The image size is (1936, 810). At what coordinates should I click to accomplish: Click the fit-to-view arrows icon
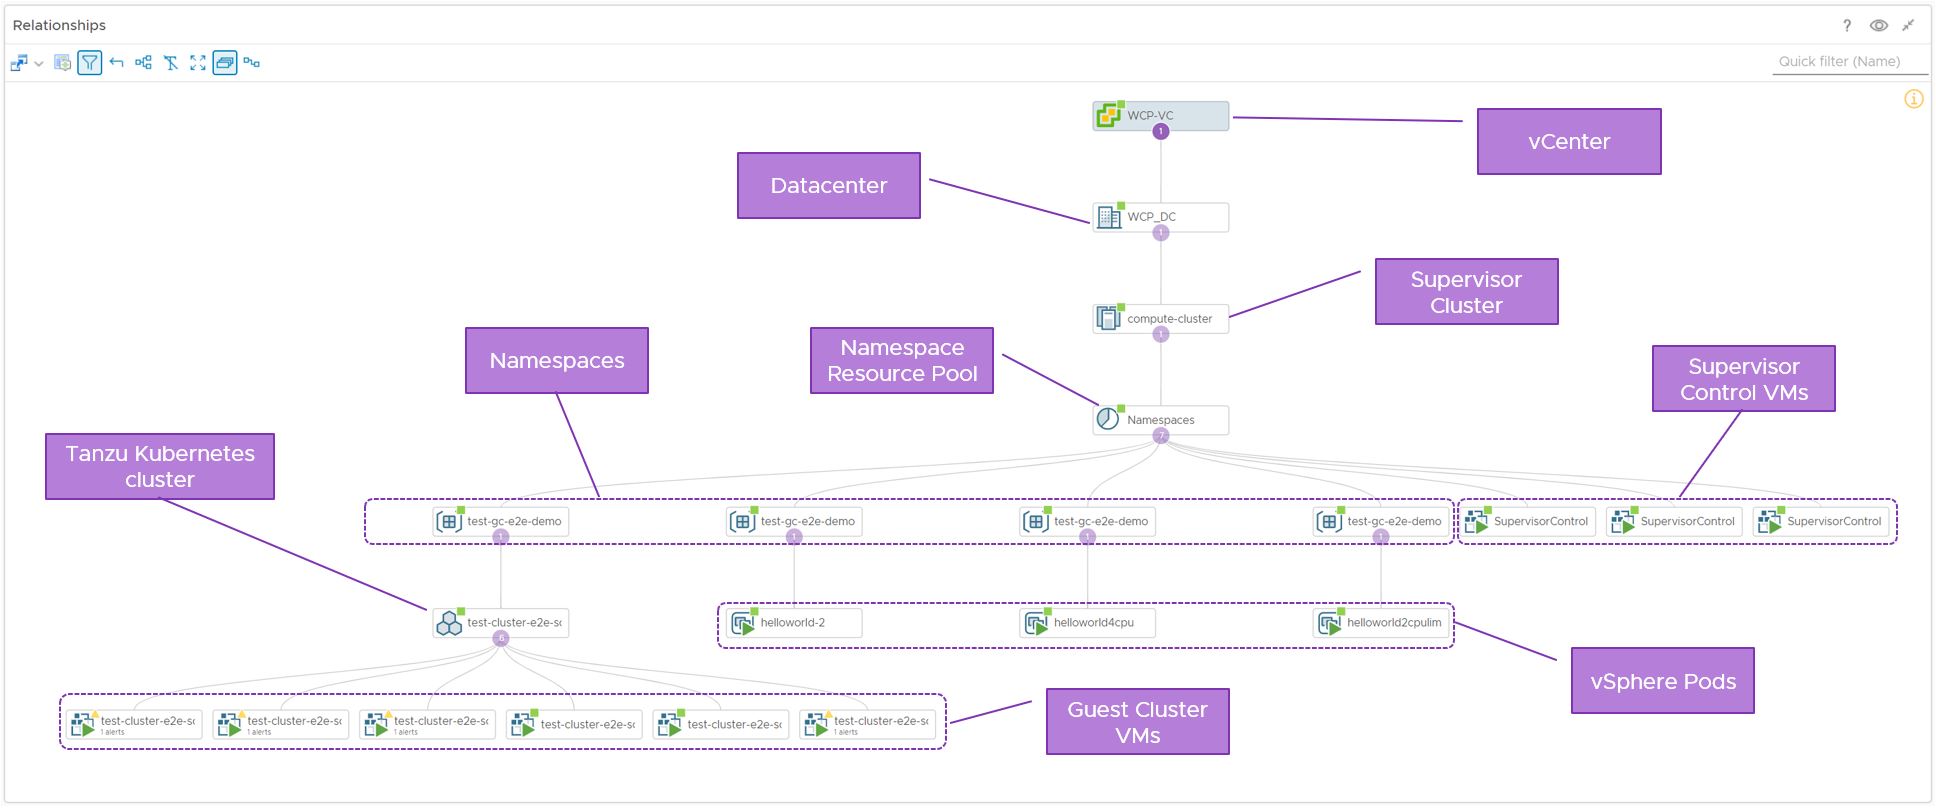click(x=198, y=63)
